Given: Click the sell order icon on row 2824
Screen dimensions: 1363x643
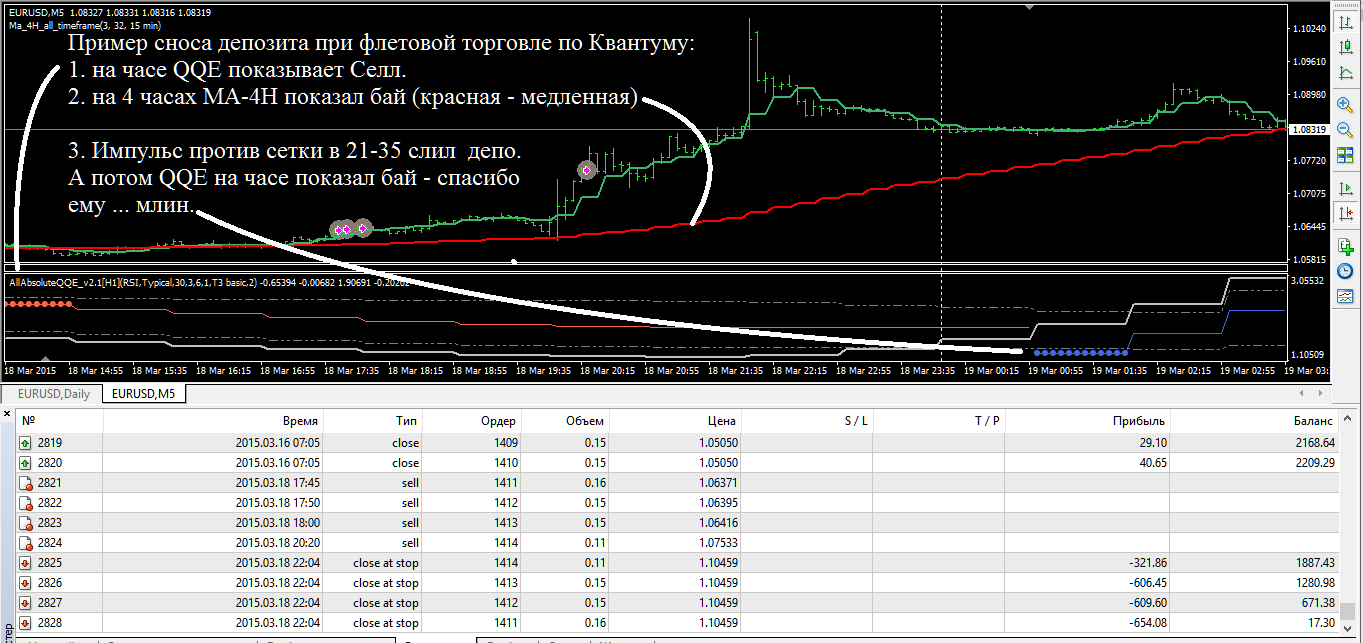Looking at the screenshot, I should 26,543.
